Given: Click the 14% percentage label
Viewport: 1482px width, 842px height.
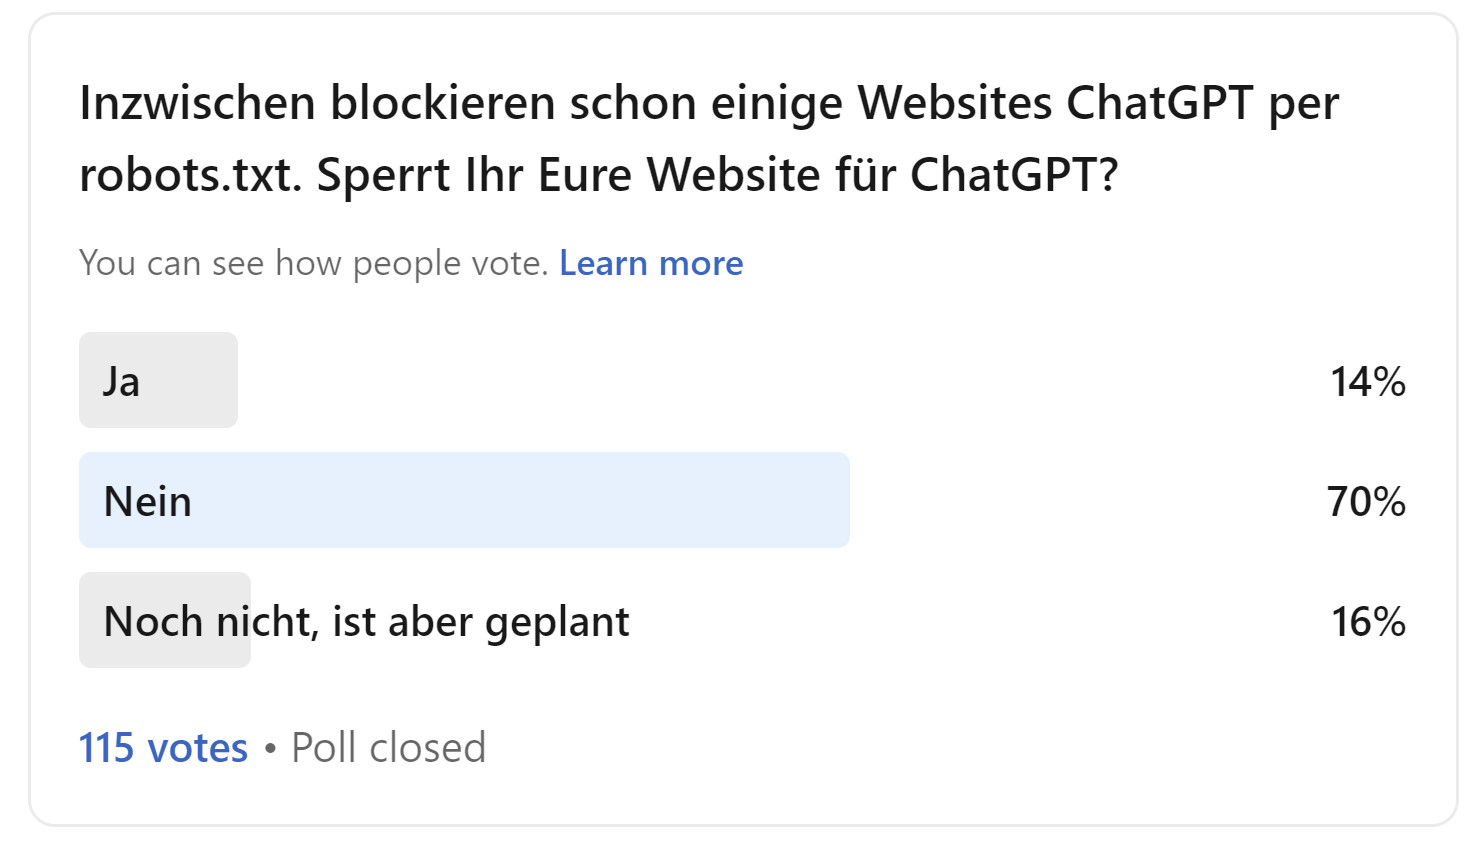Looking at the screenshot, I should click(1366, 380).
